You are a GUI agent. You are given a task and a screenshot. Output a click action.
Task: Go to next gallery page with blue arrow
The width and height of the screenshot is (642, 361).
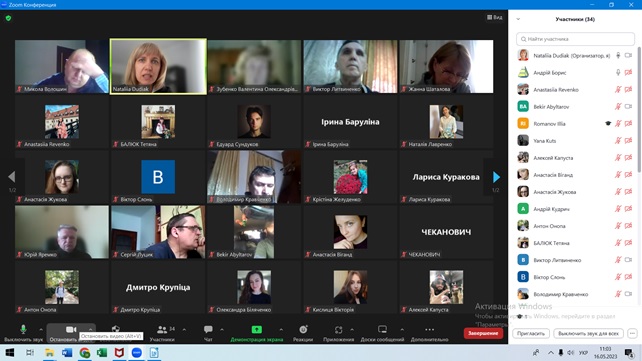click(x=496, y=177)
